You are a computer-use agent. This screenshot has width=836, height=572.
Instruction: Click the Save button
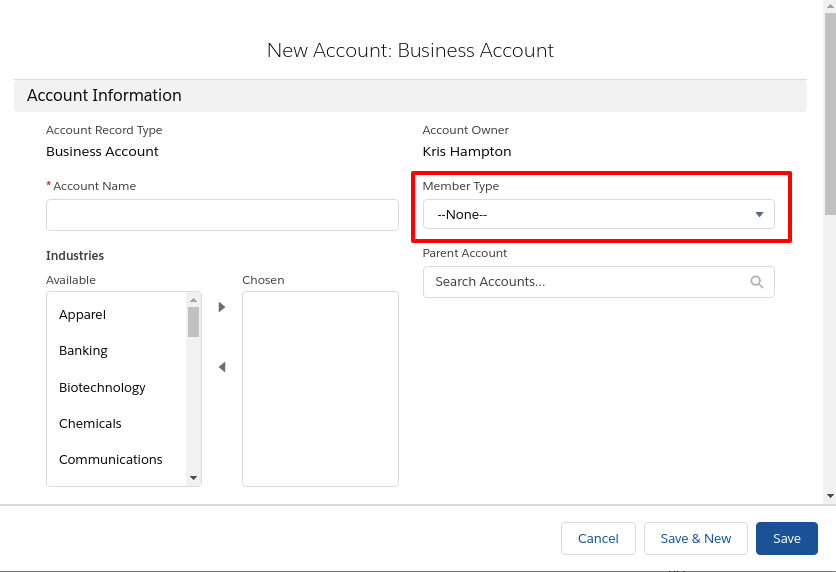pos(786,538)
